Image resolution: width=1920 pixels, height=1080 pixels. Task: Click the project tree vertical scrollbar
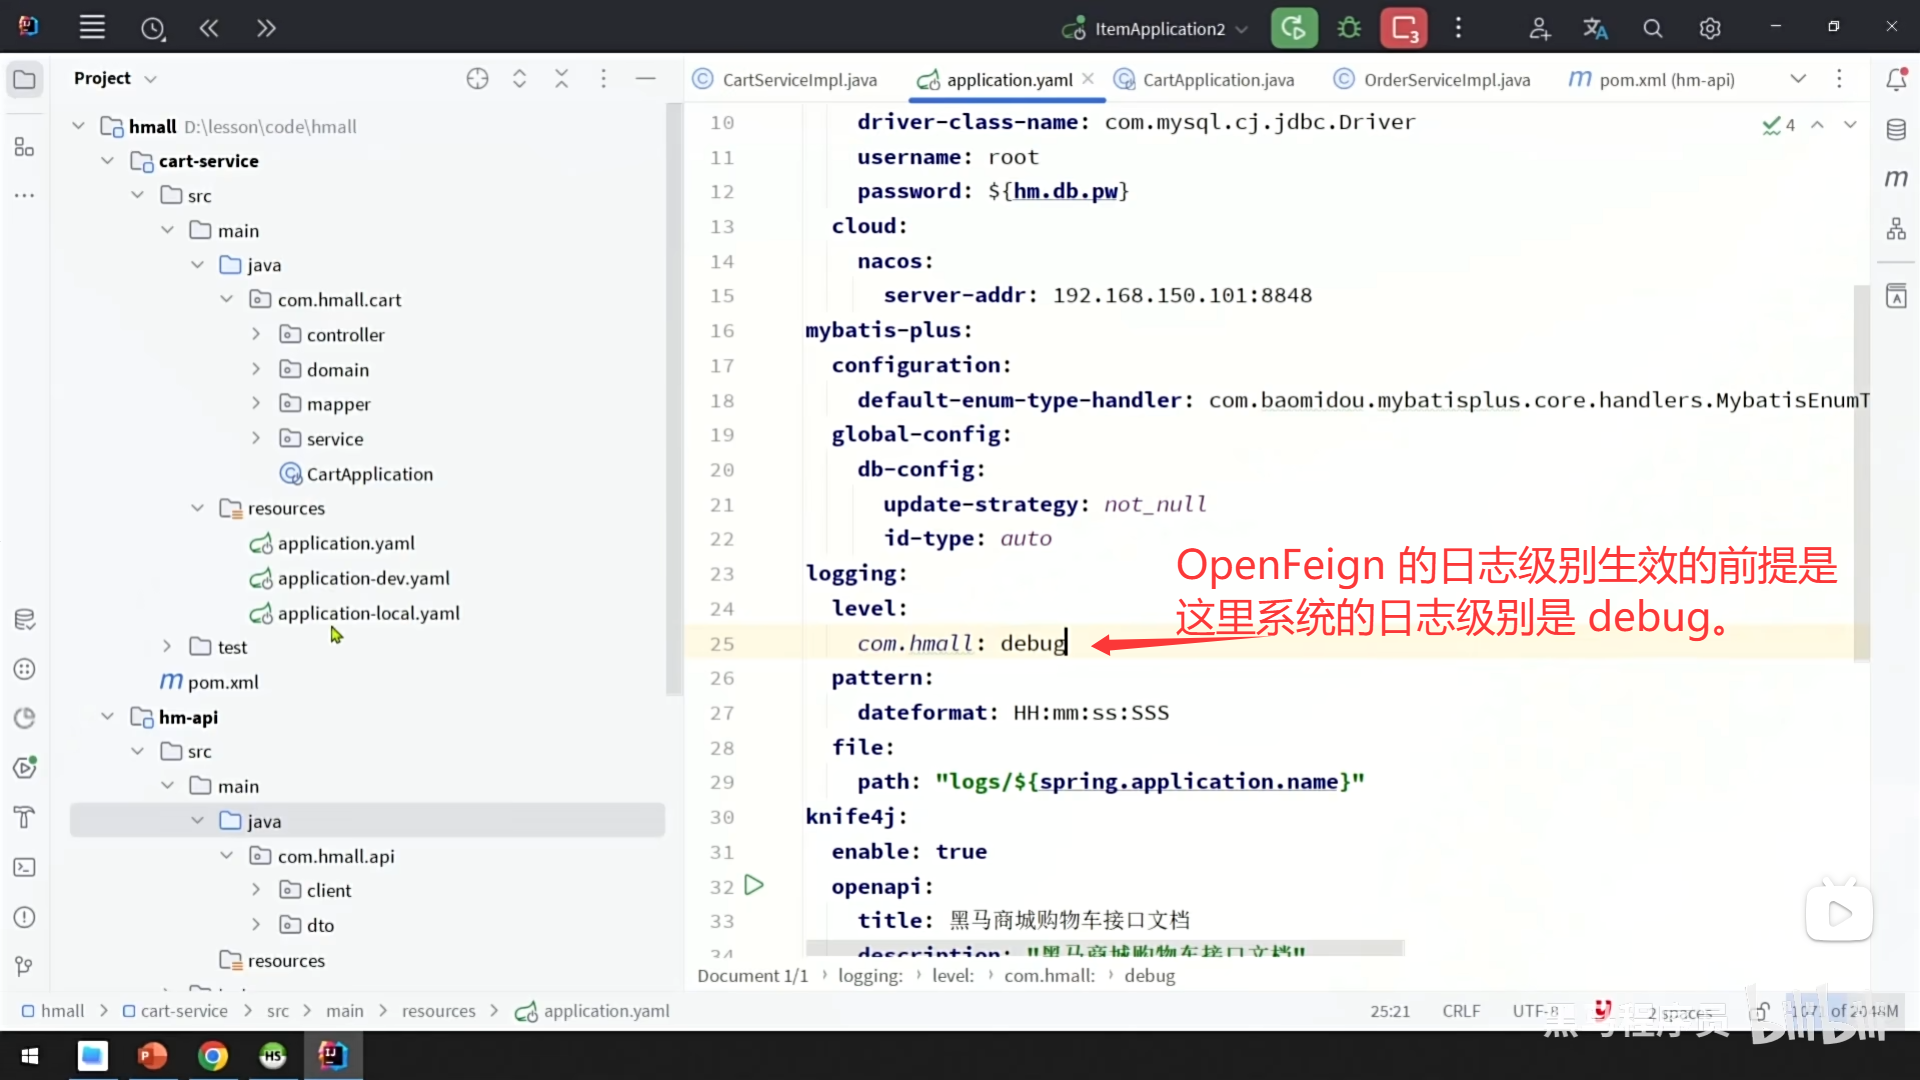[x=674, y=400]
